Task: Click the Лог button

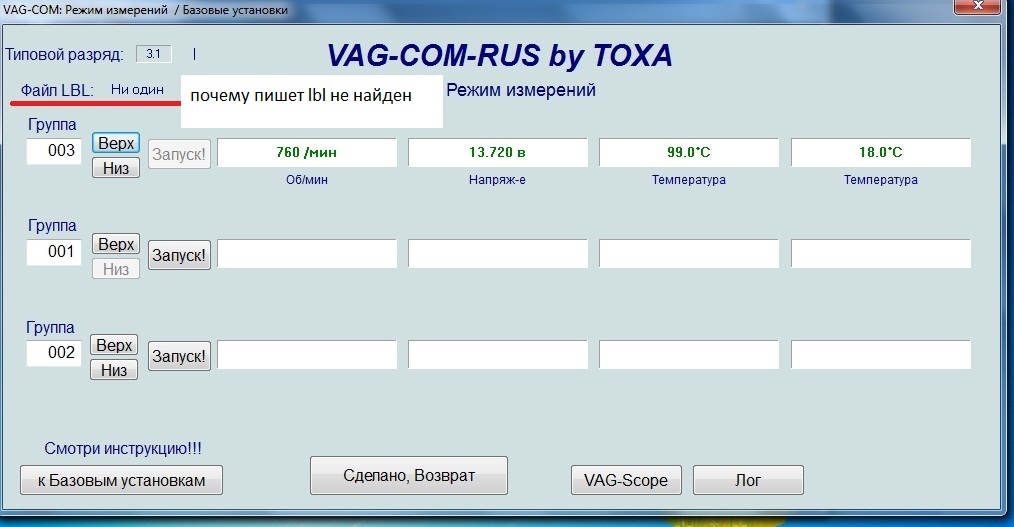Action: point(748,480)
